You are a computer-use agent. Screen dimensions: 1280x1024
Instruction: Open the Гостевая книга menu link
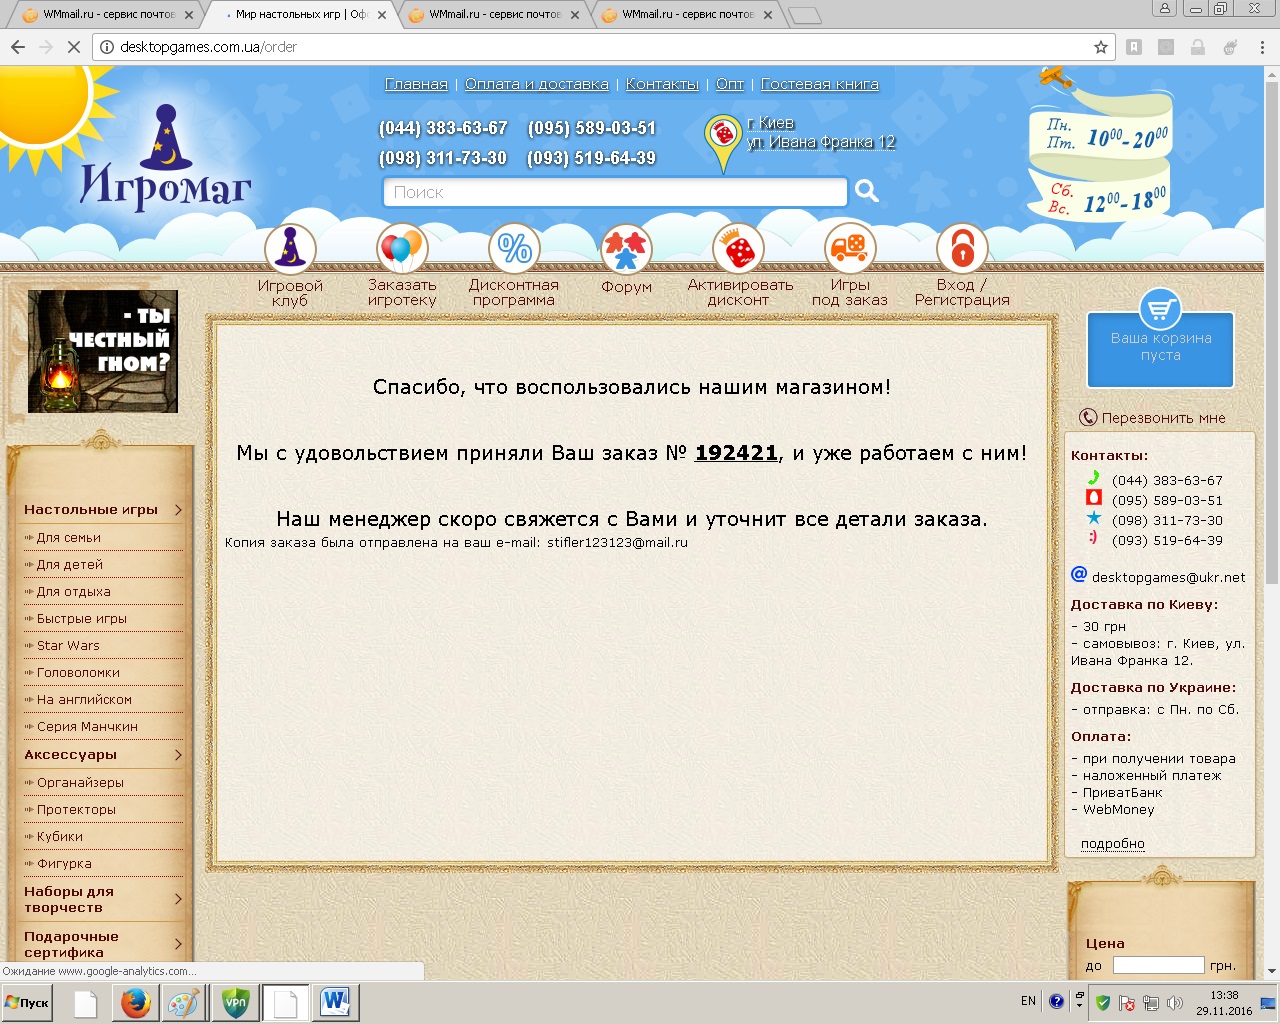820,84
